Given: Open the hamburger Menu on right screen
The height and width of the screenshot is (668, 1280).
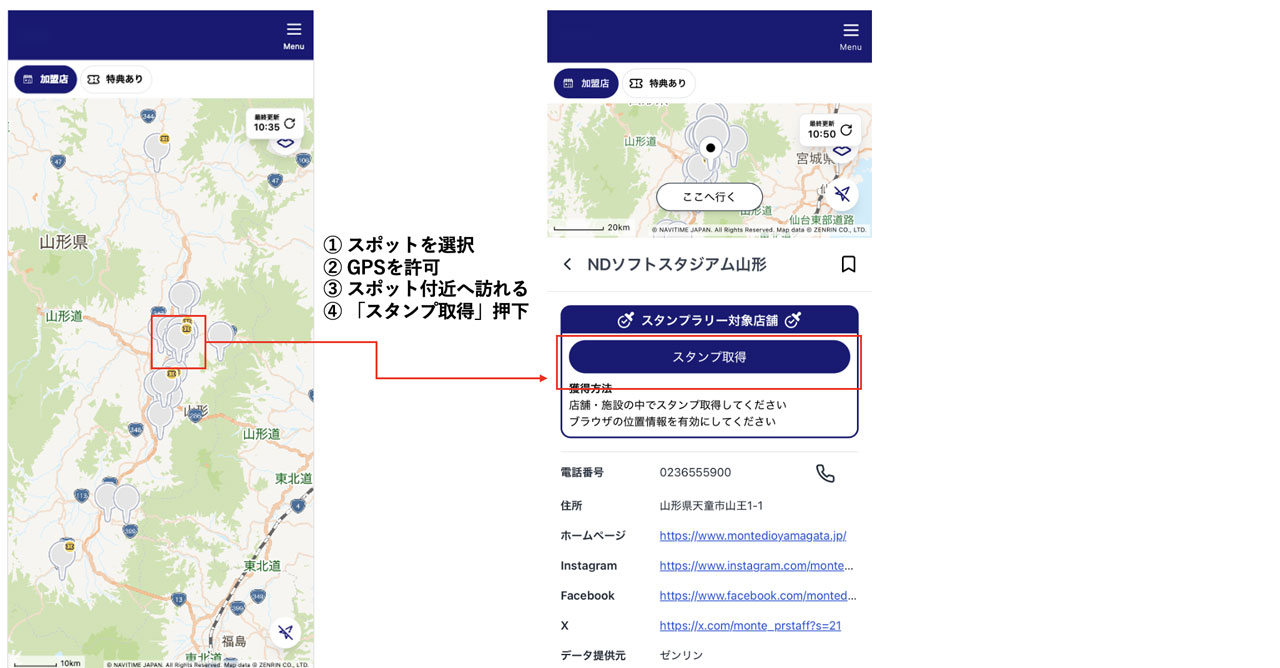Looking at the screenshot, I should (850, 35).
